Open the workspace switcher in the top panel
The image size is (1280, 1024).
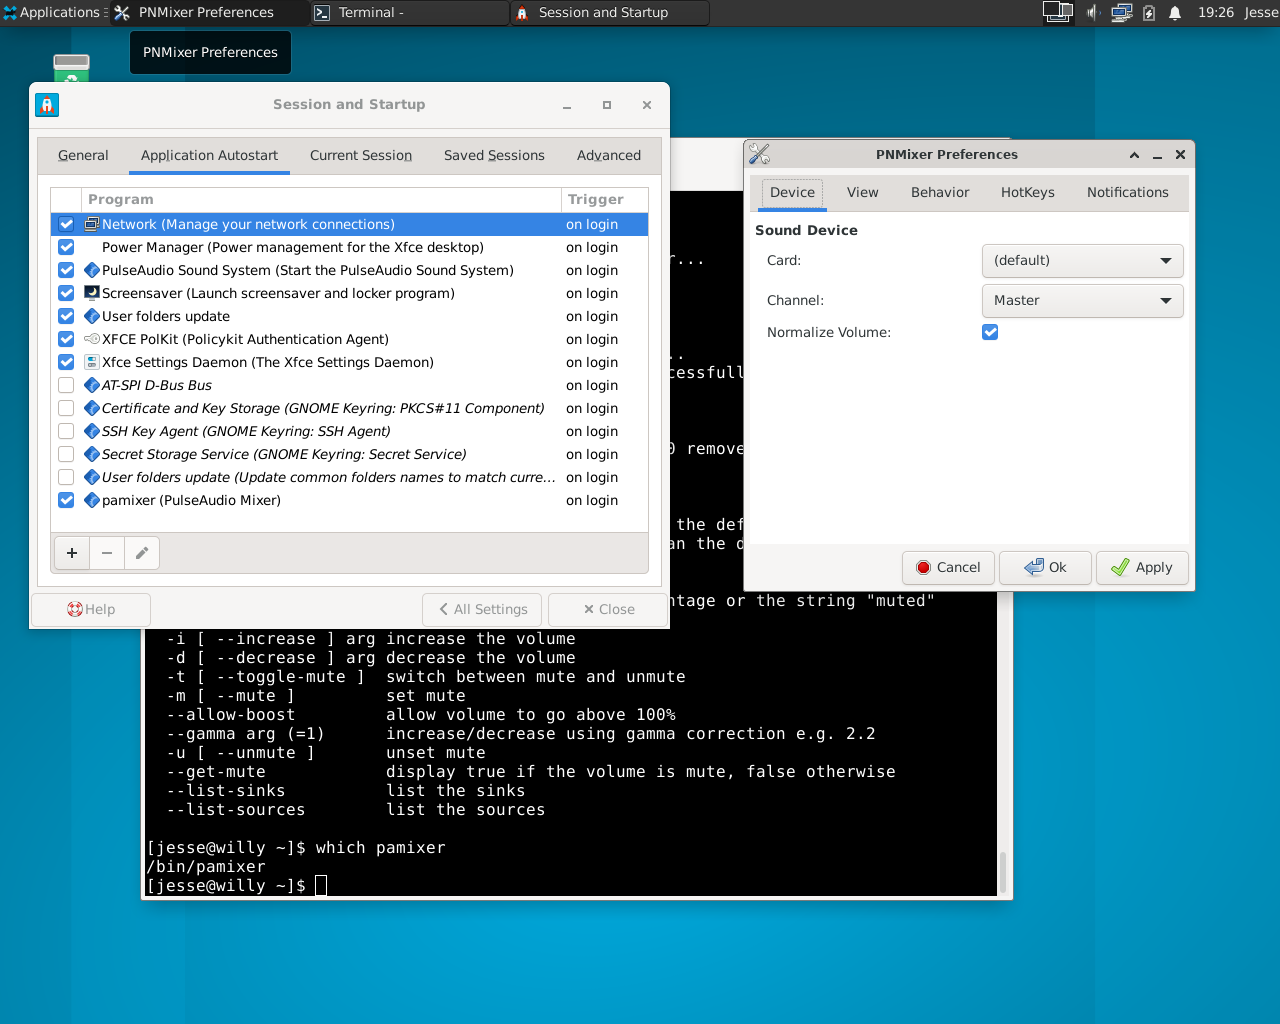click(x=1057, y=12)
